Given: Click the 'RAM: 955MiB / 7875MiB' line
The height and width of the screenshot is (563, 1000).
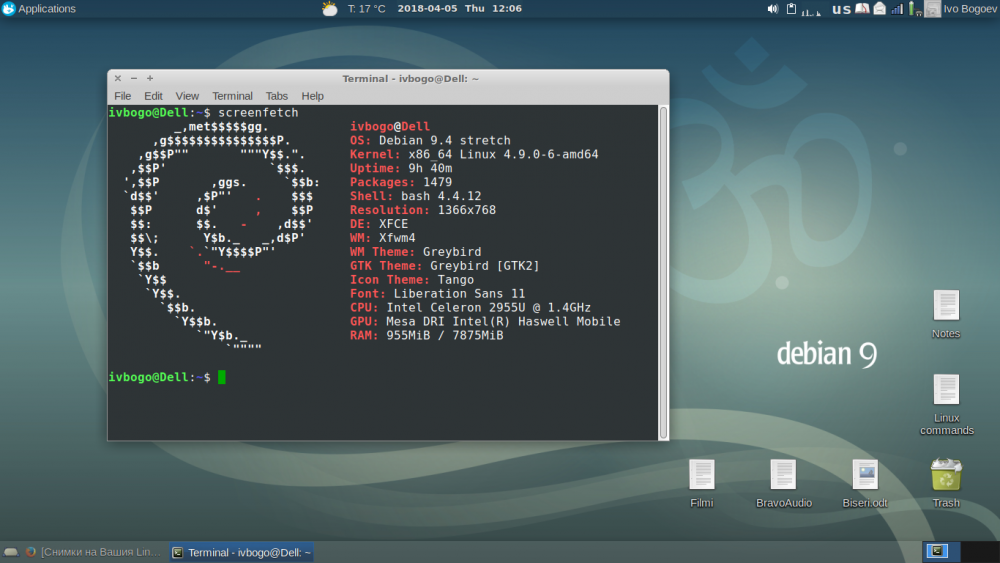Looking at the screenshot, I should click(x=426, y=335).
